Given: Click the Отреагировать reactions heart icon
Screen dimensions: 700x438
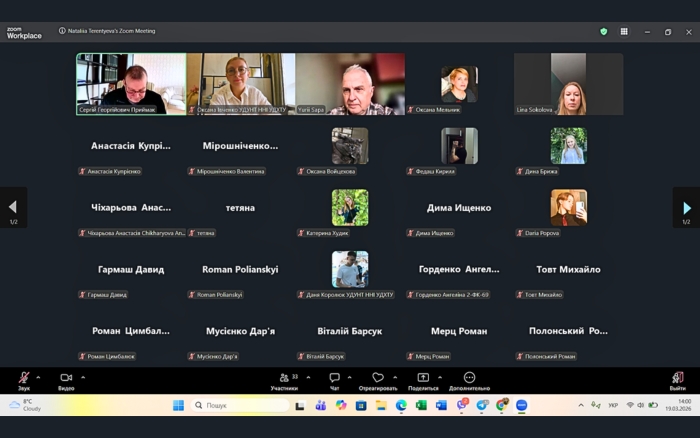Looking at the screenshot, I should point(378,378).
